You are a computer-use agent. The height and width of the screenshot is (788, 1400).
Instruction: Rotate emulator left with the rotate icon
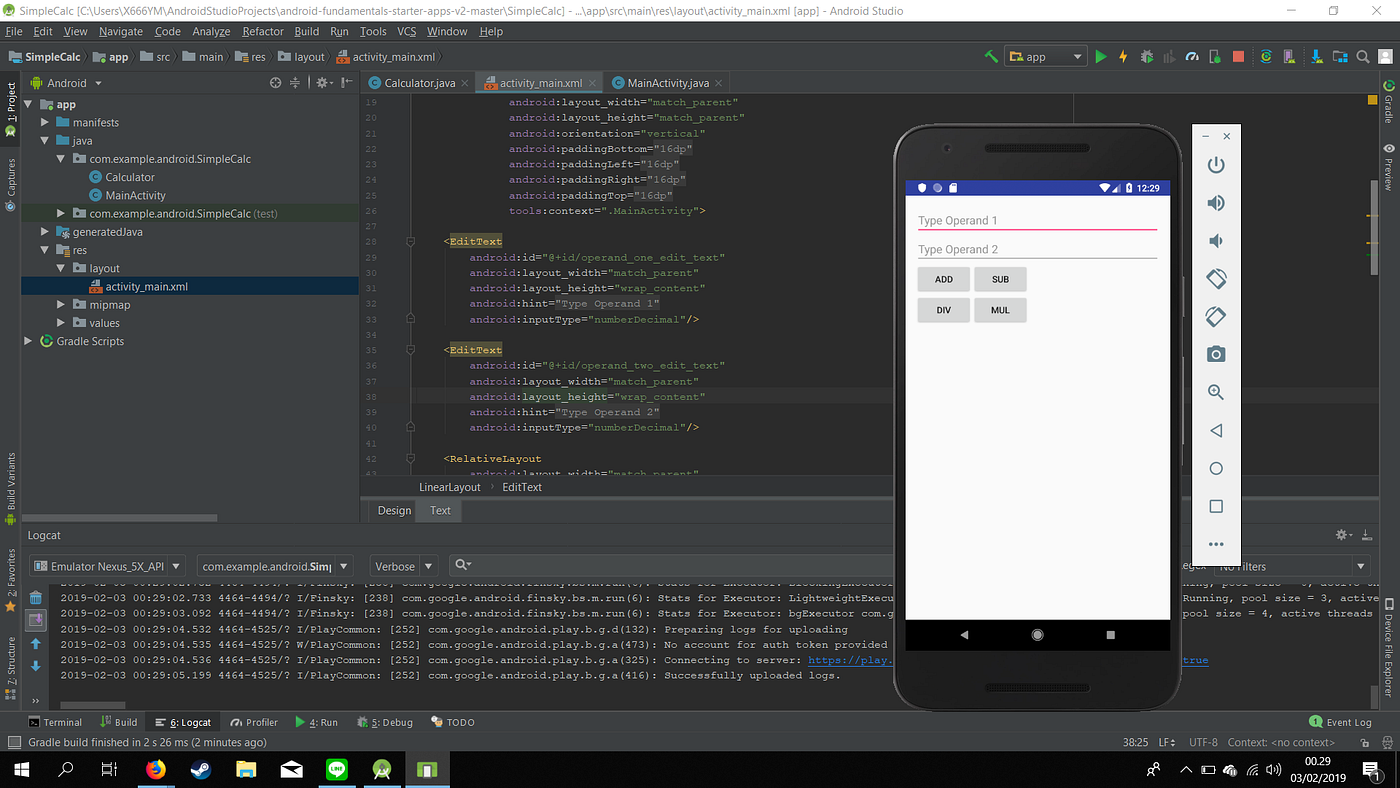point(1216,279)
